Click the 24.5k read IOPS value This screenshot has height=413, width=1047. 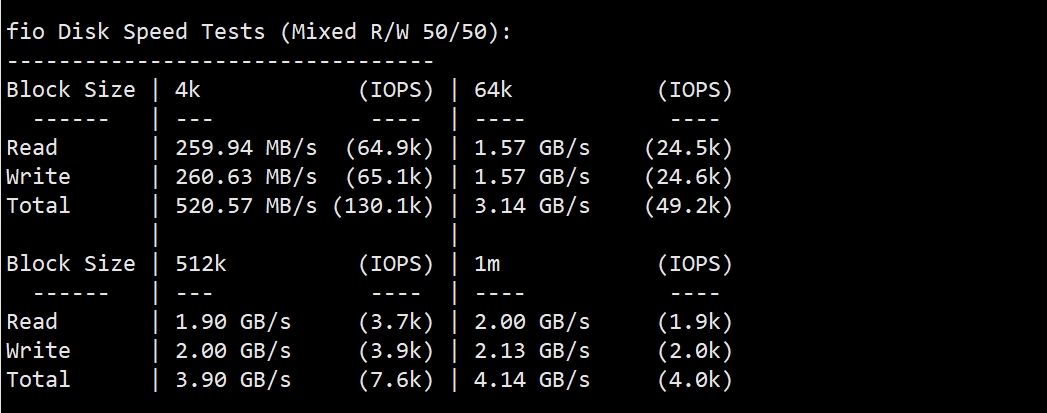click(689, 148)
